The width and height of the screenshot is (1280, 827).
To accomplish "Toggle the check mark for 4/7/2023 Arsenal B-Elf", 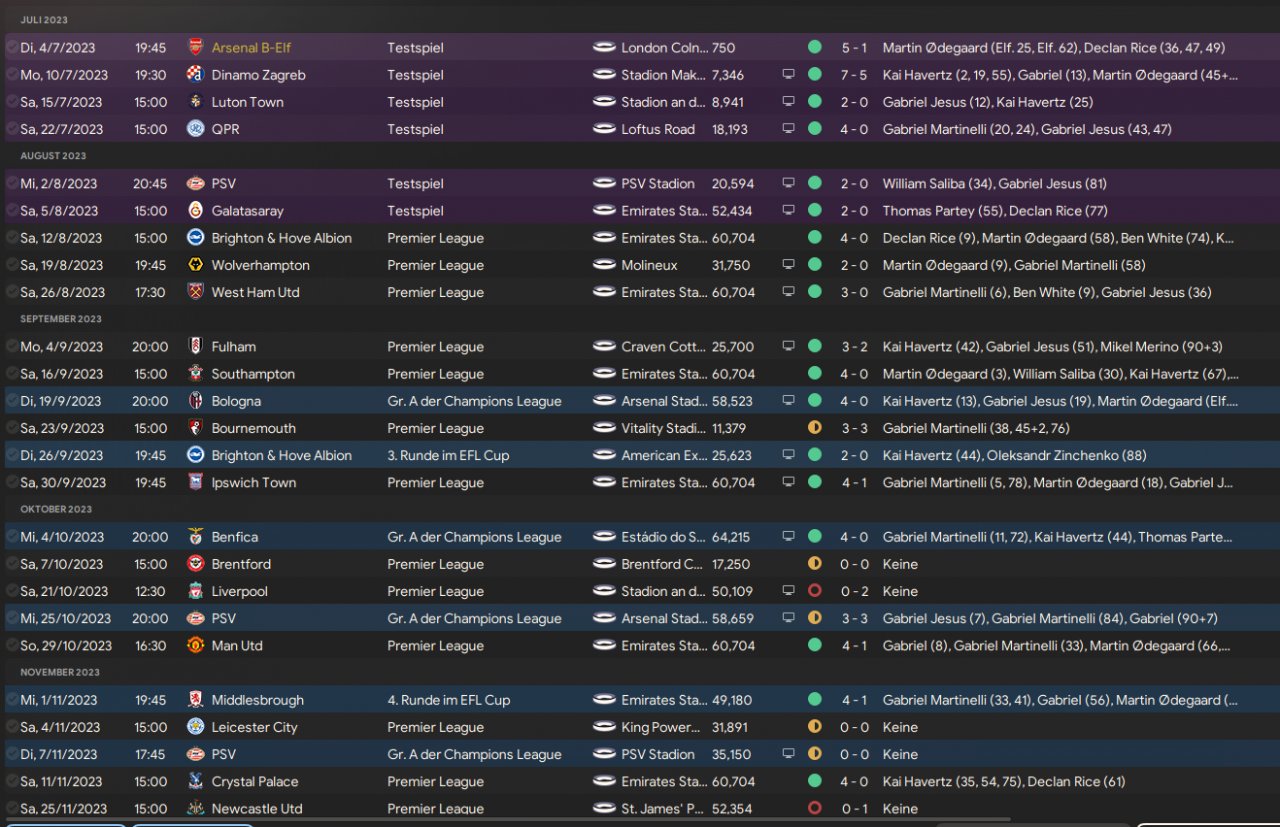I will coord(12,47).
